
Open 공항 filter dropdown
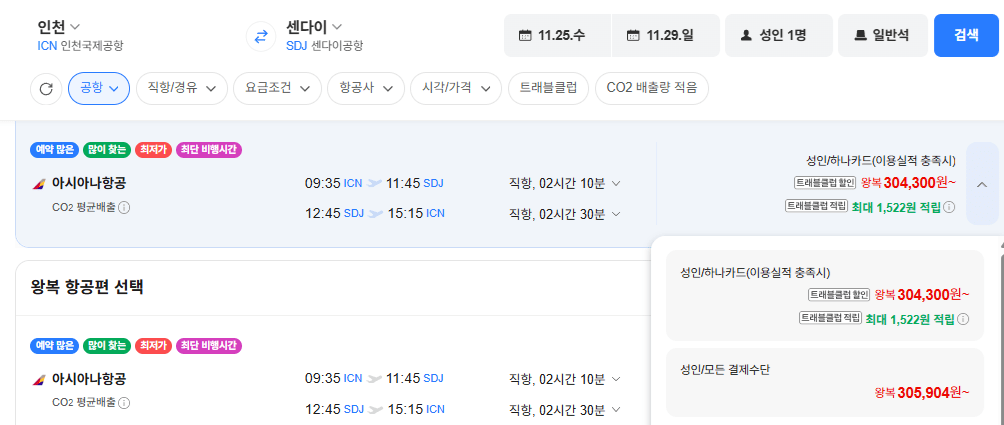99,88
